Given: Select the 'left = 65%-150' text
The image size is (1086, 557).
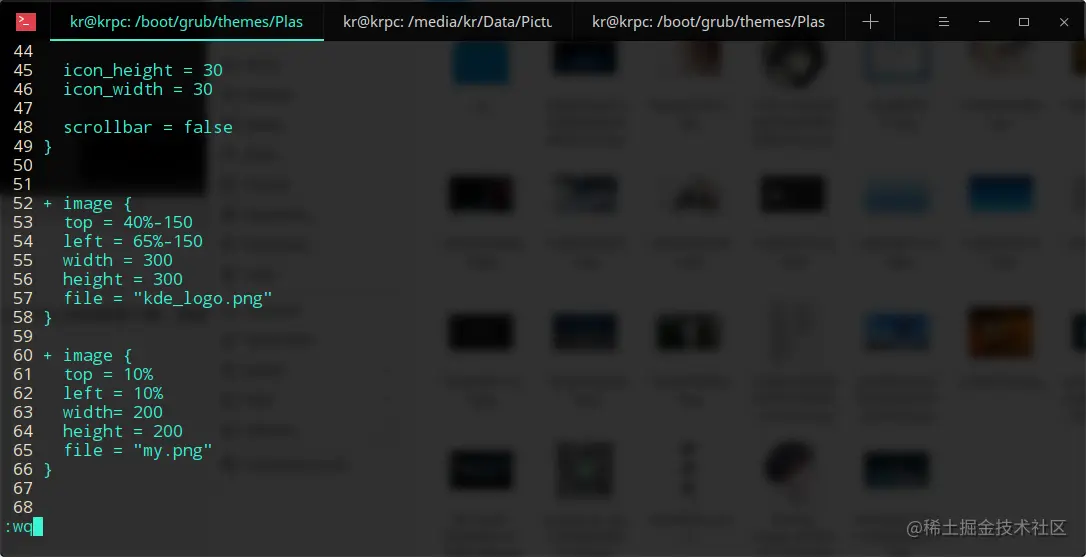Looking at the screenshot, I should pyautogui.click(x=133, y=241).
